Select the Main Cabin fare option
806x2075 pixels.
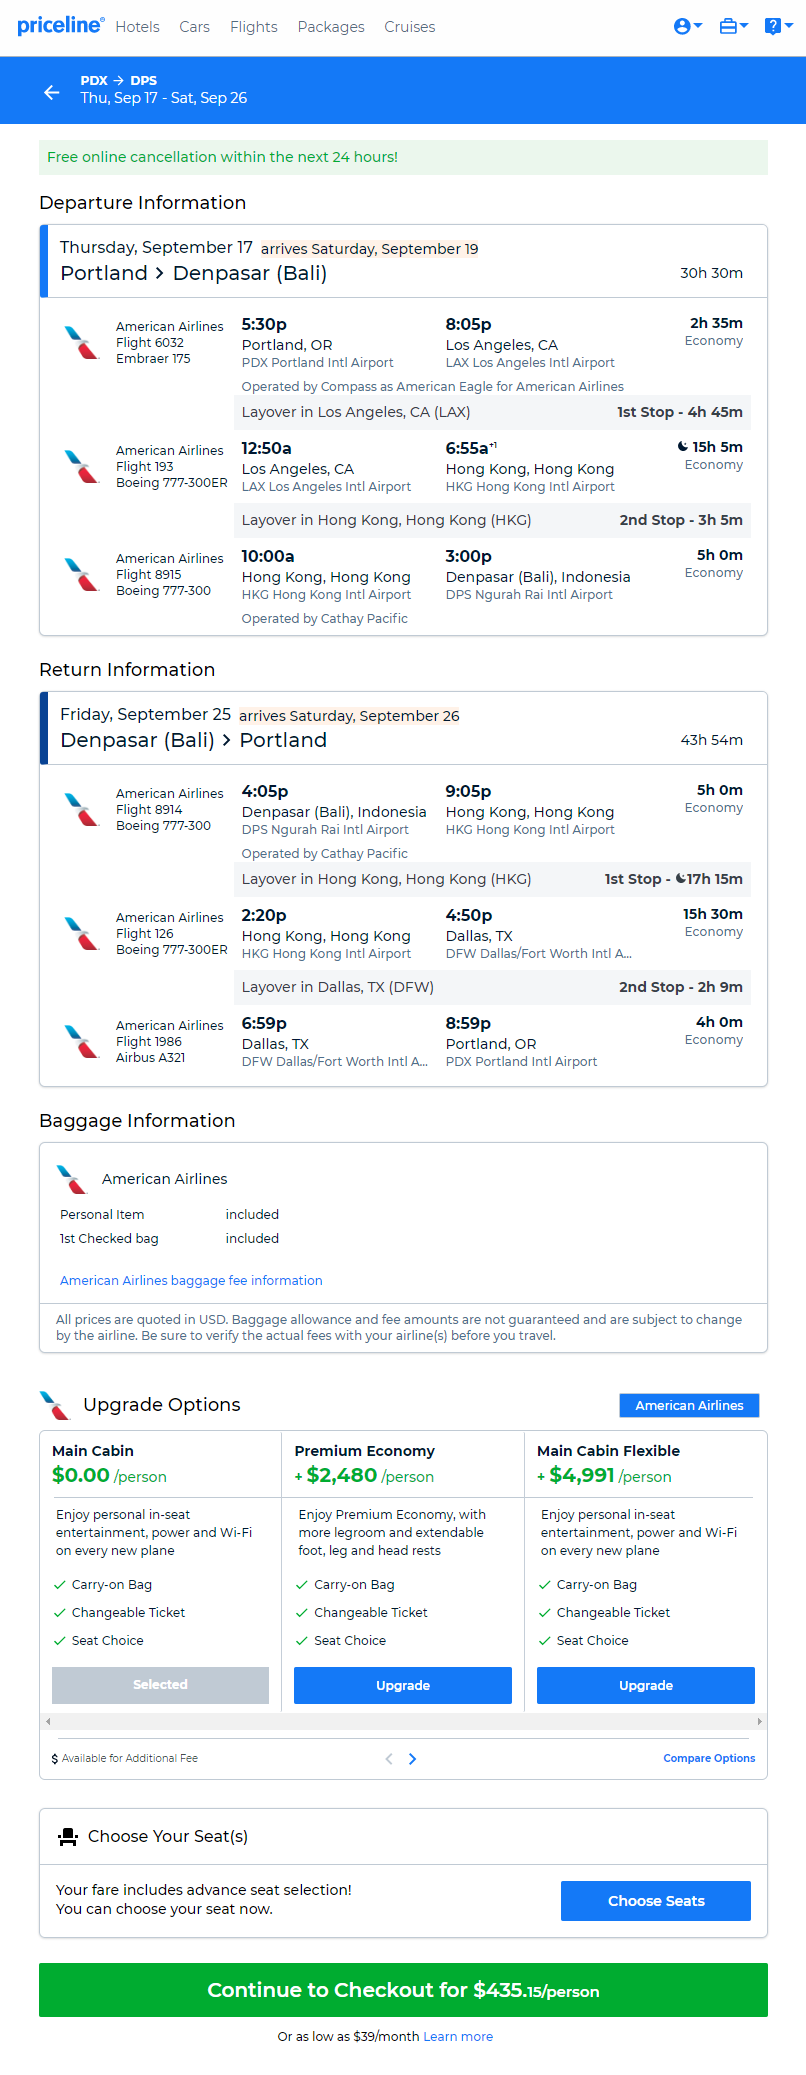pos(160,1684)
